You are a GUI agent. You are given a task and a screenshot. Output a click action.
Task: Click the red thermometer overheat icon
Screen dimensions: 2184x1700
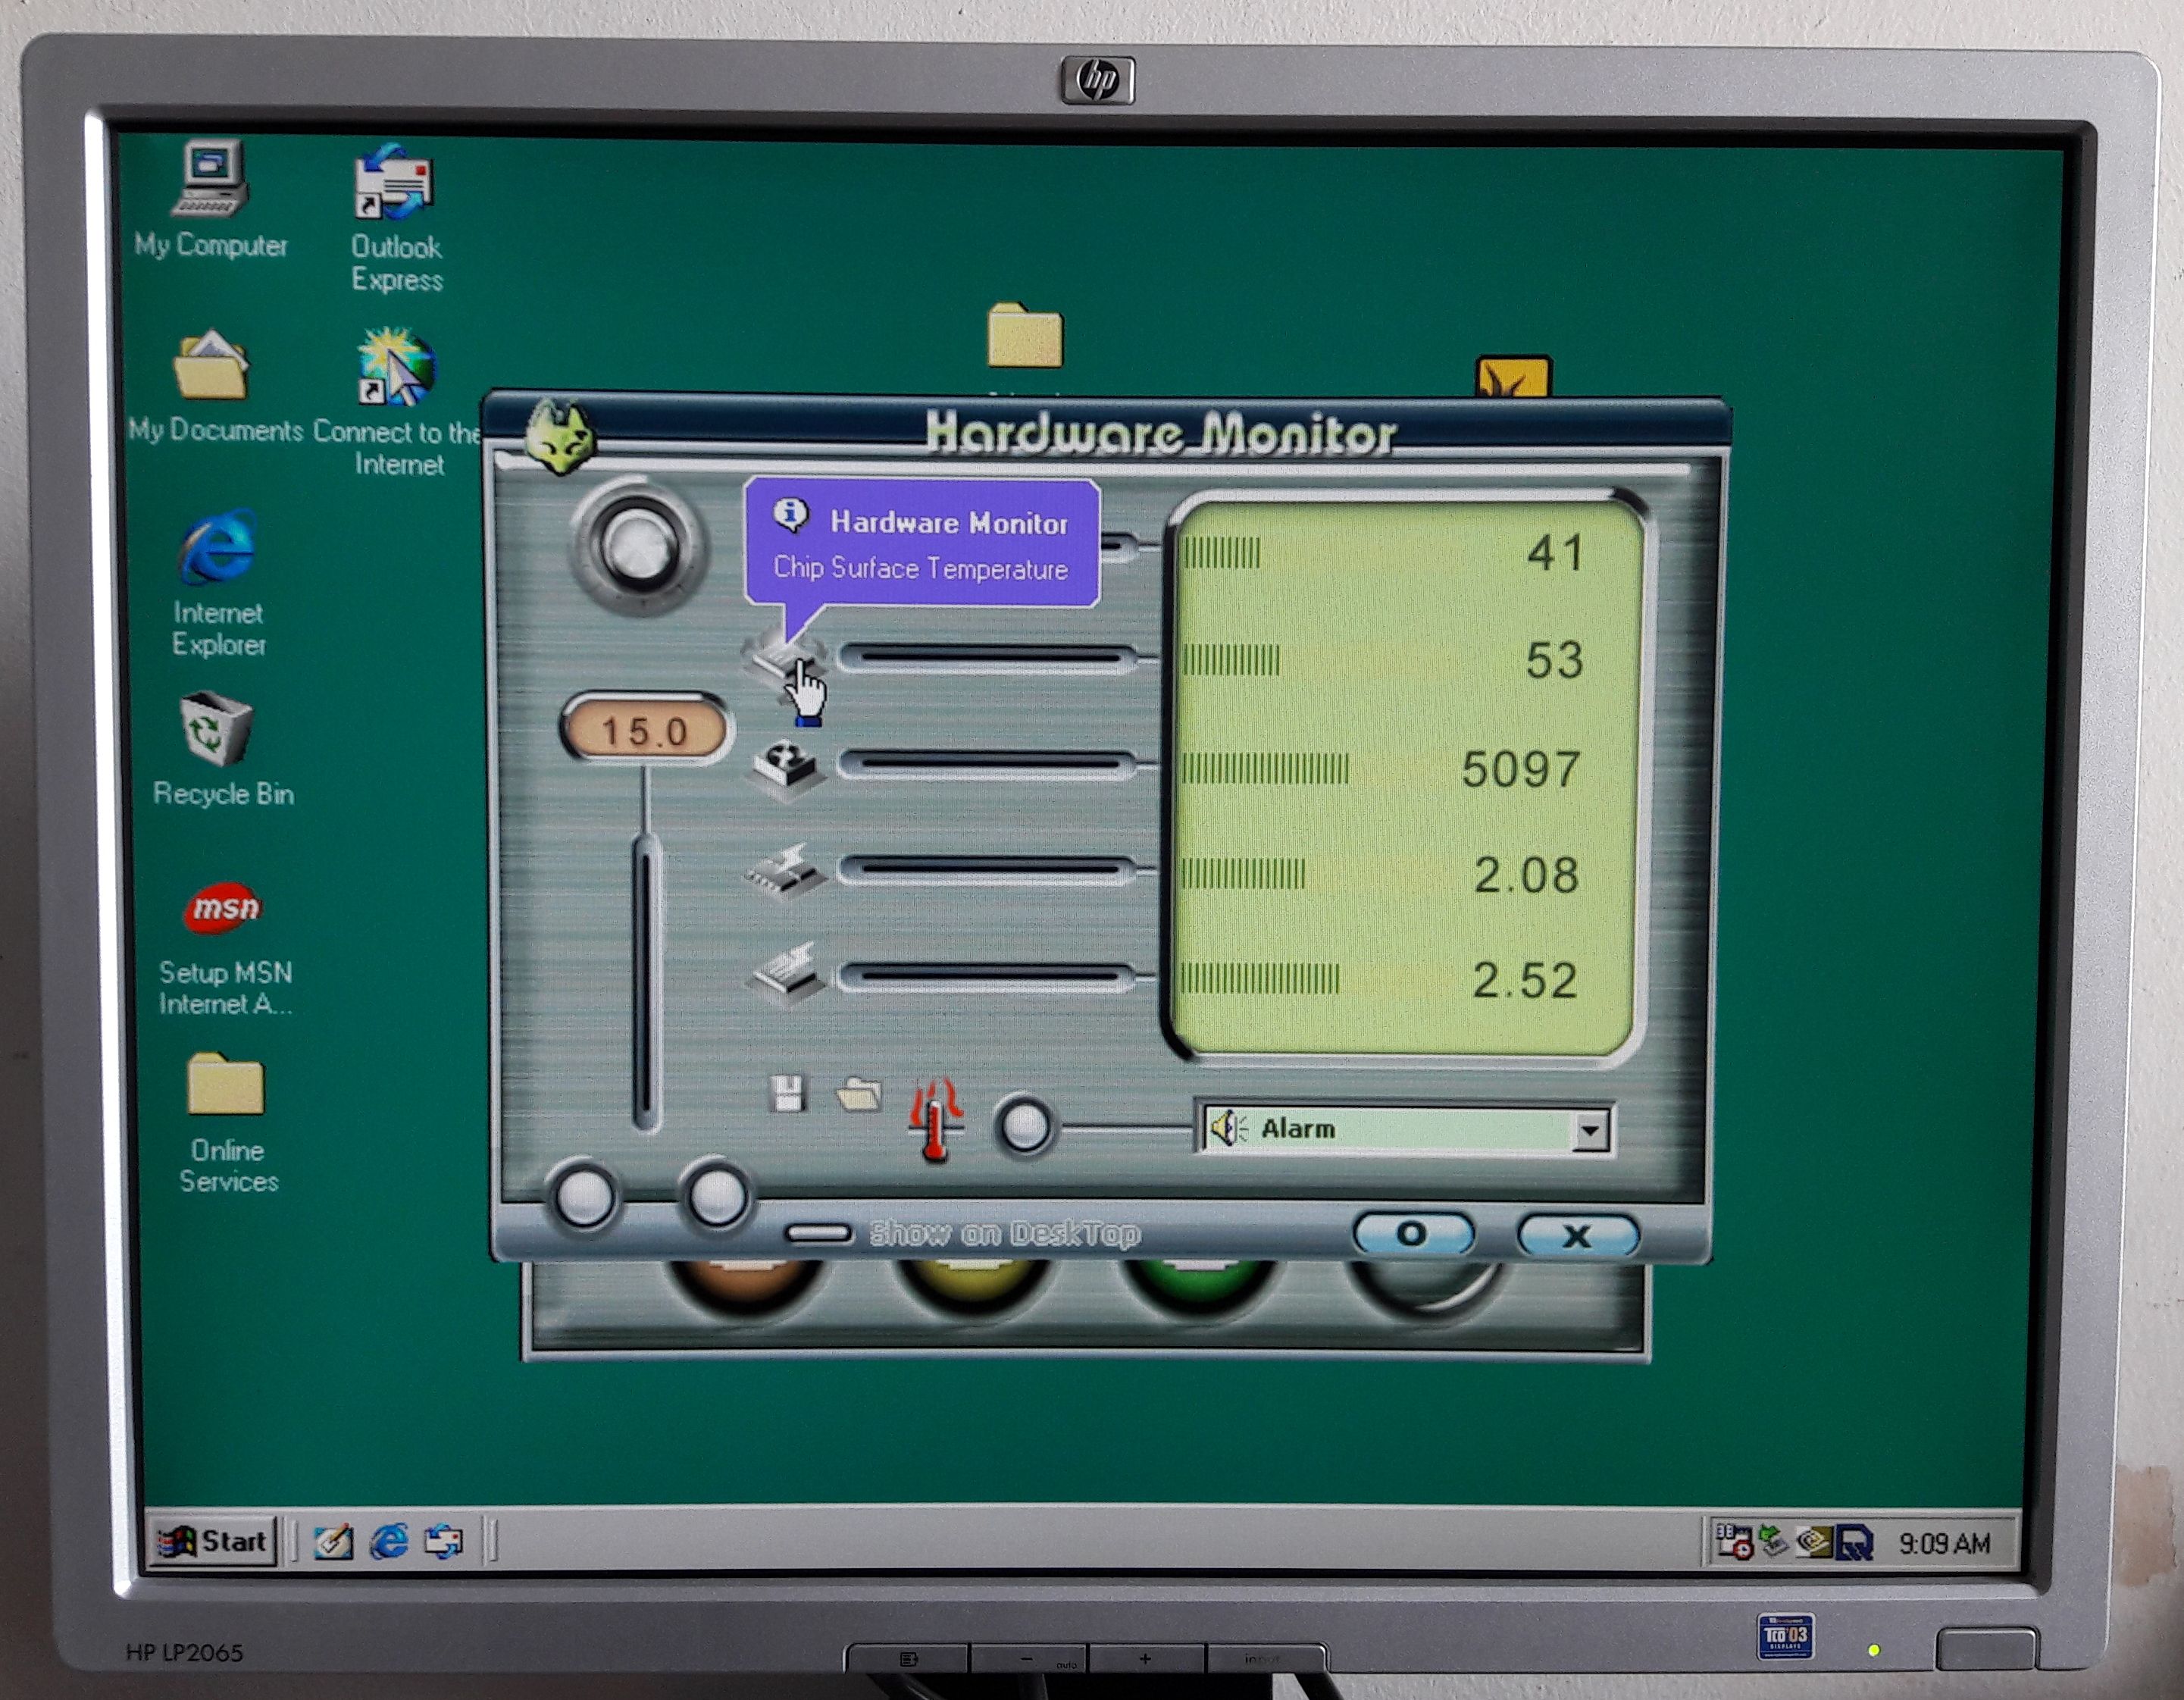[x=934, y=1119]
